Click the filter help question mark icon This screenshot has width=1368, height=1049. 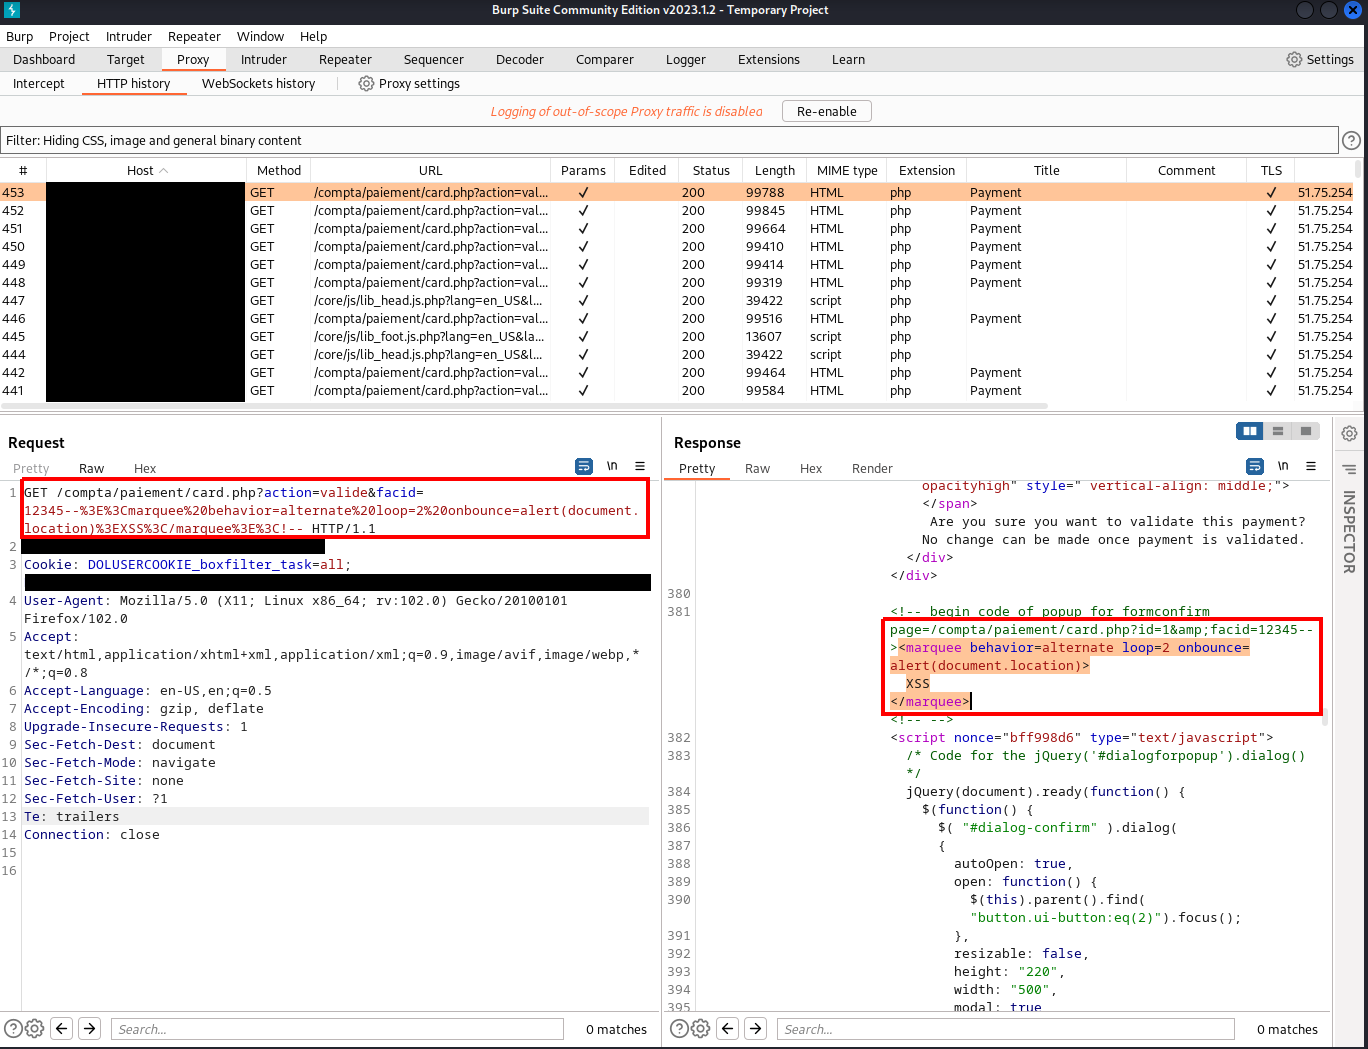tap(1351, 140)
